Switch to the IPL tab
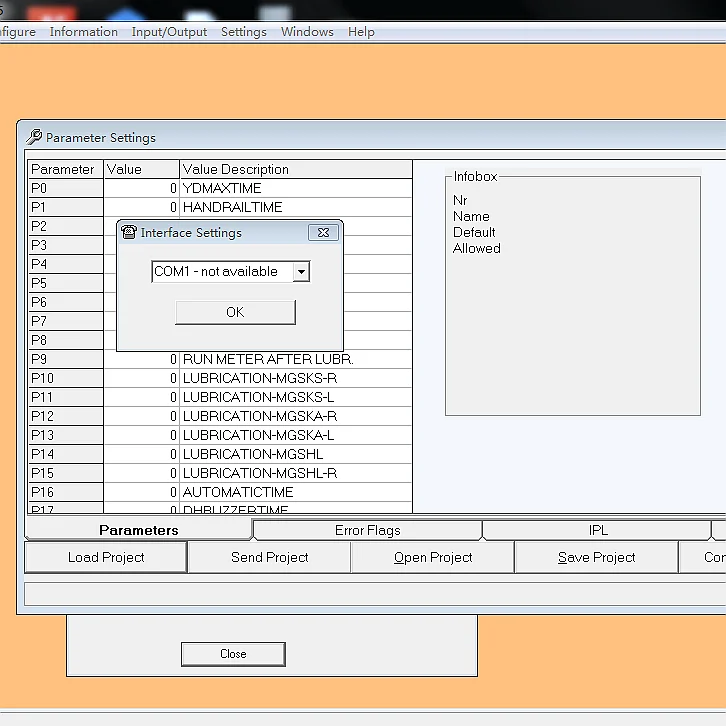 point(597,530)
